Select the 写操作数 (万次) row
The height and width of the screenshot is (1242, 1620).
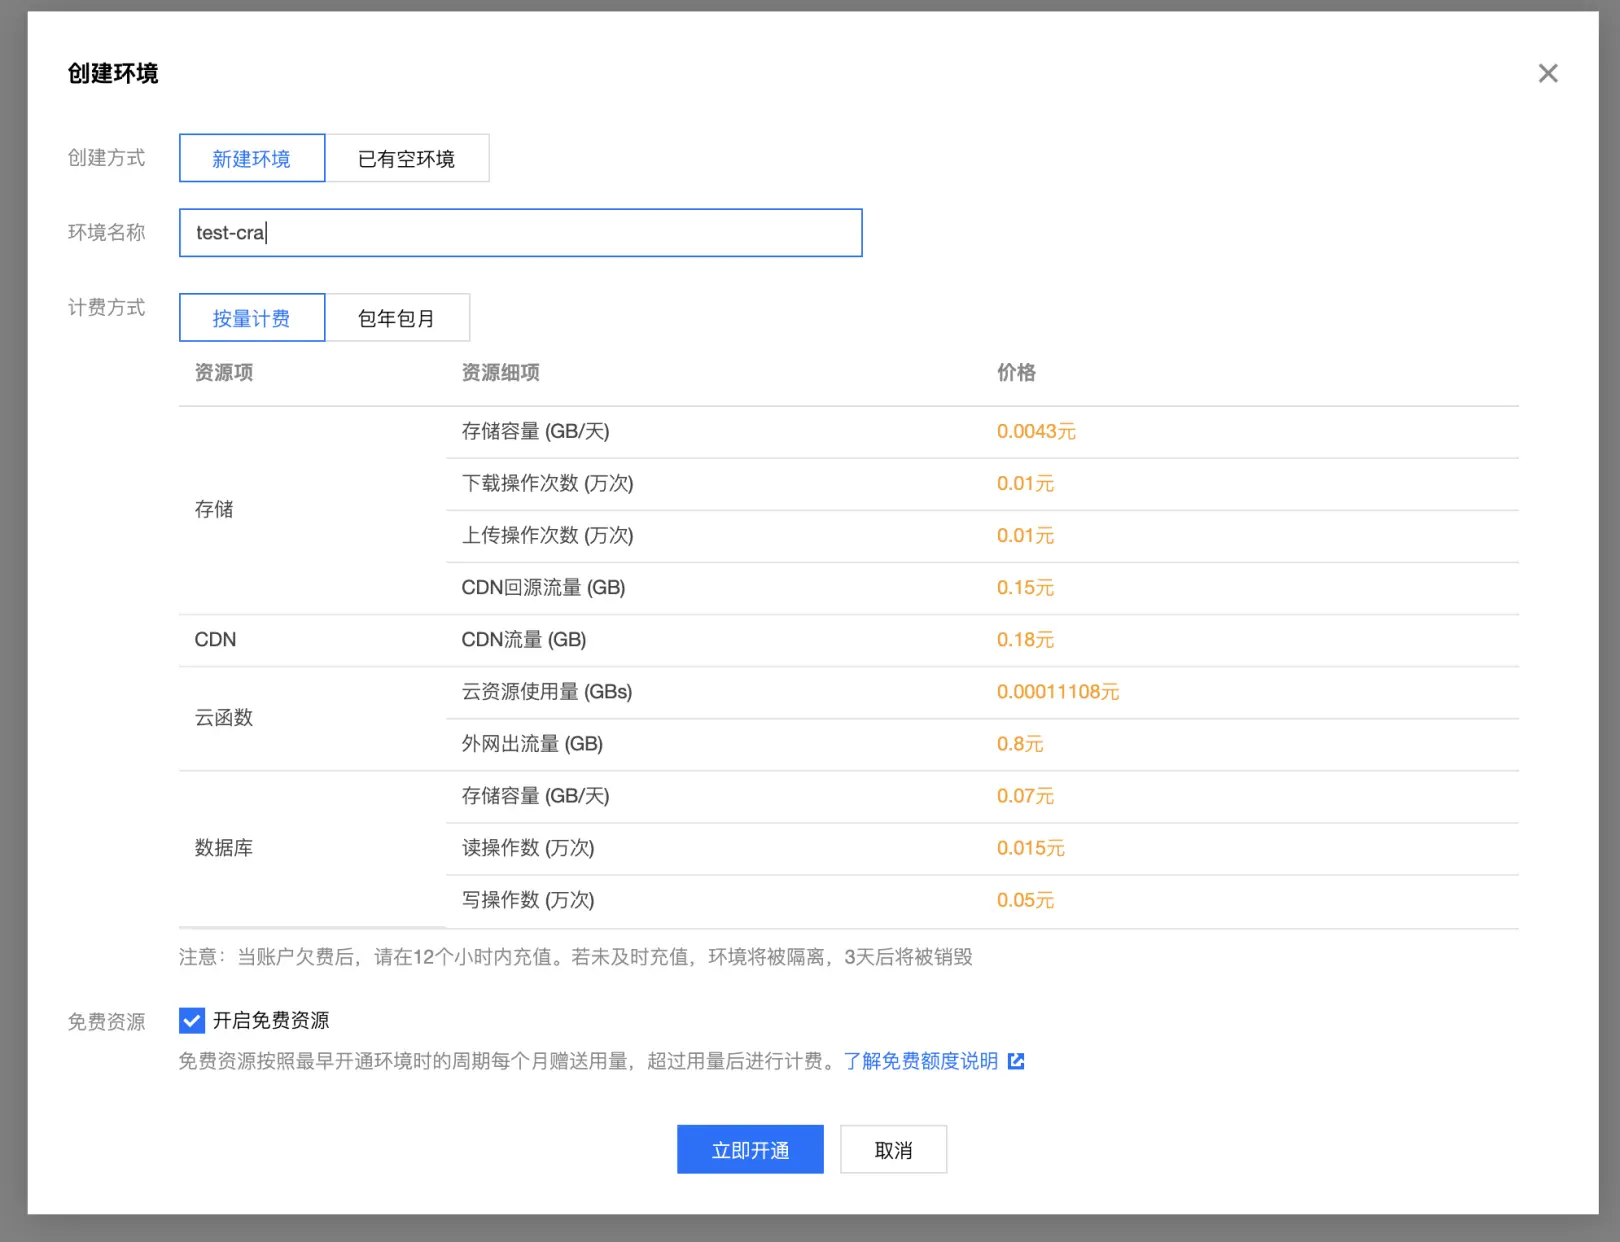click(982, 901)
